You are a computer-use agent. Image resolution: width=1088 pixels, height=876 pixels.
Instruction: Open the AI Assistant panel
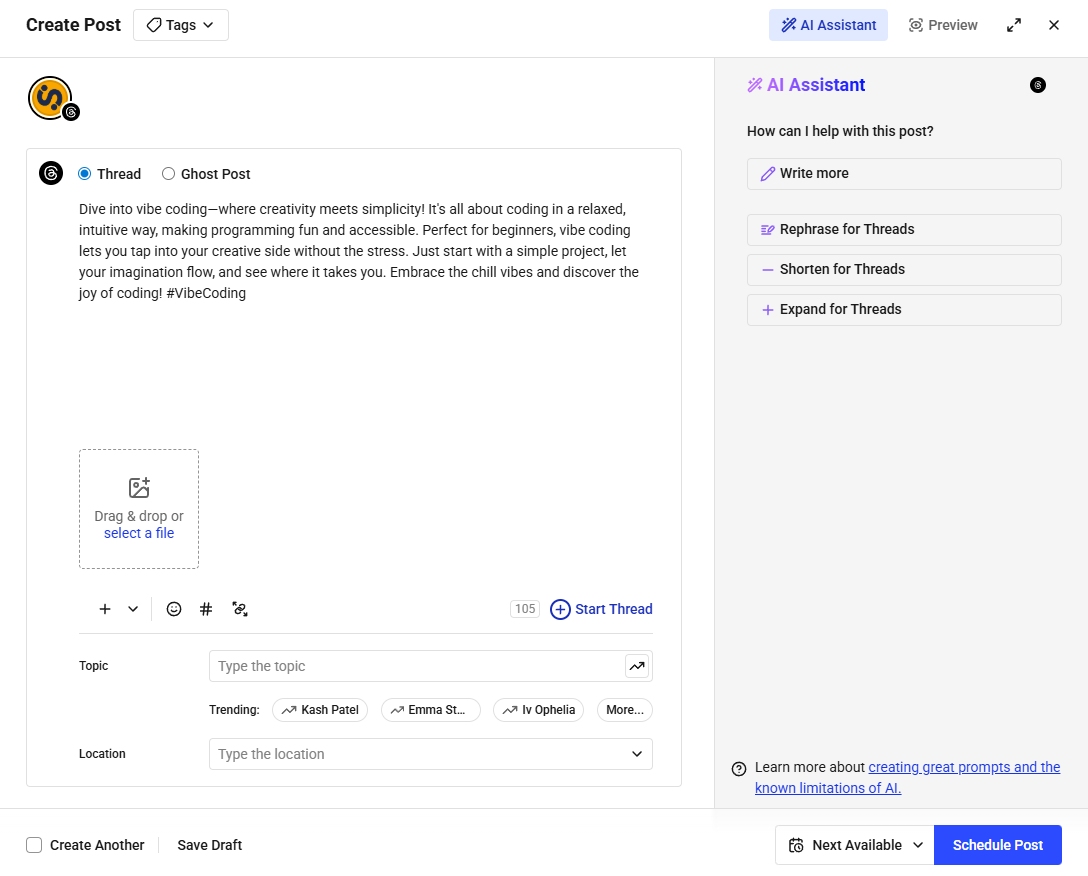828,24
